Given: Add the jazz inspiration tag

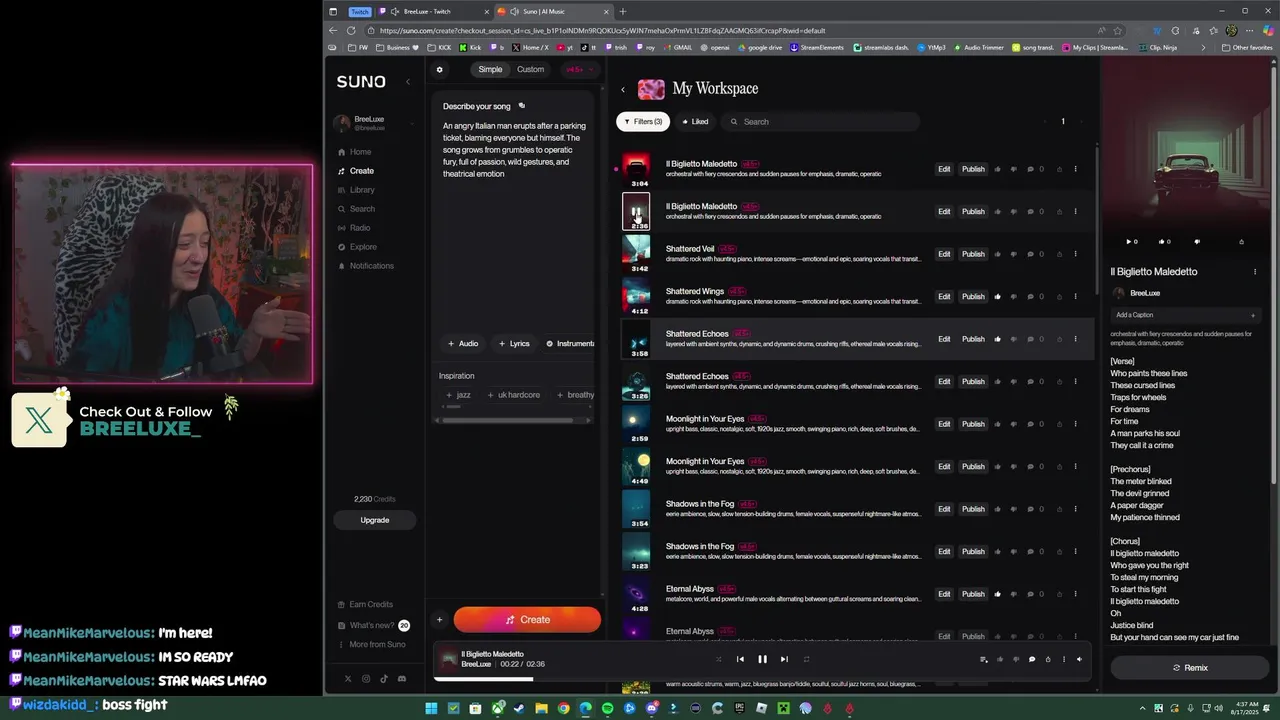Looking at the screenshot, I should [458, 395].
